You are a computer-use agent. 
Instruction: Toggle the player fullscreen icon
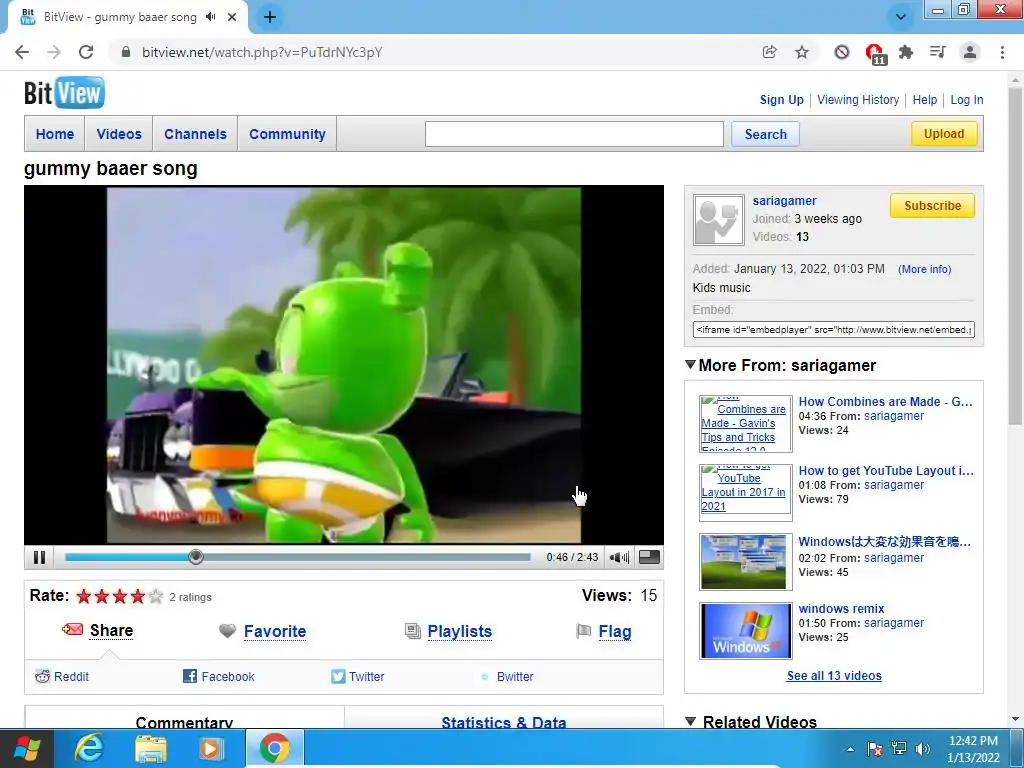pos(649,557)
